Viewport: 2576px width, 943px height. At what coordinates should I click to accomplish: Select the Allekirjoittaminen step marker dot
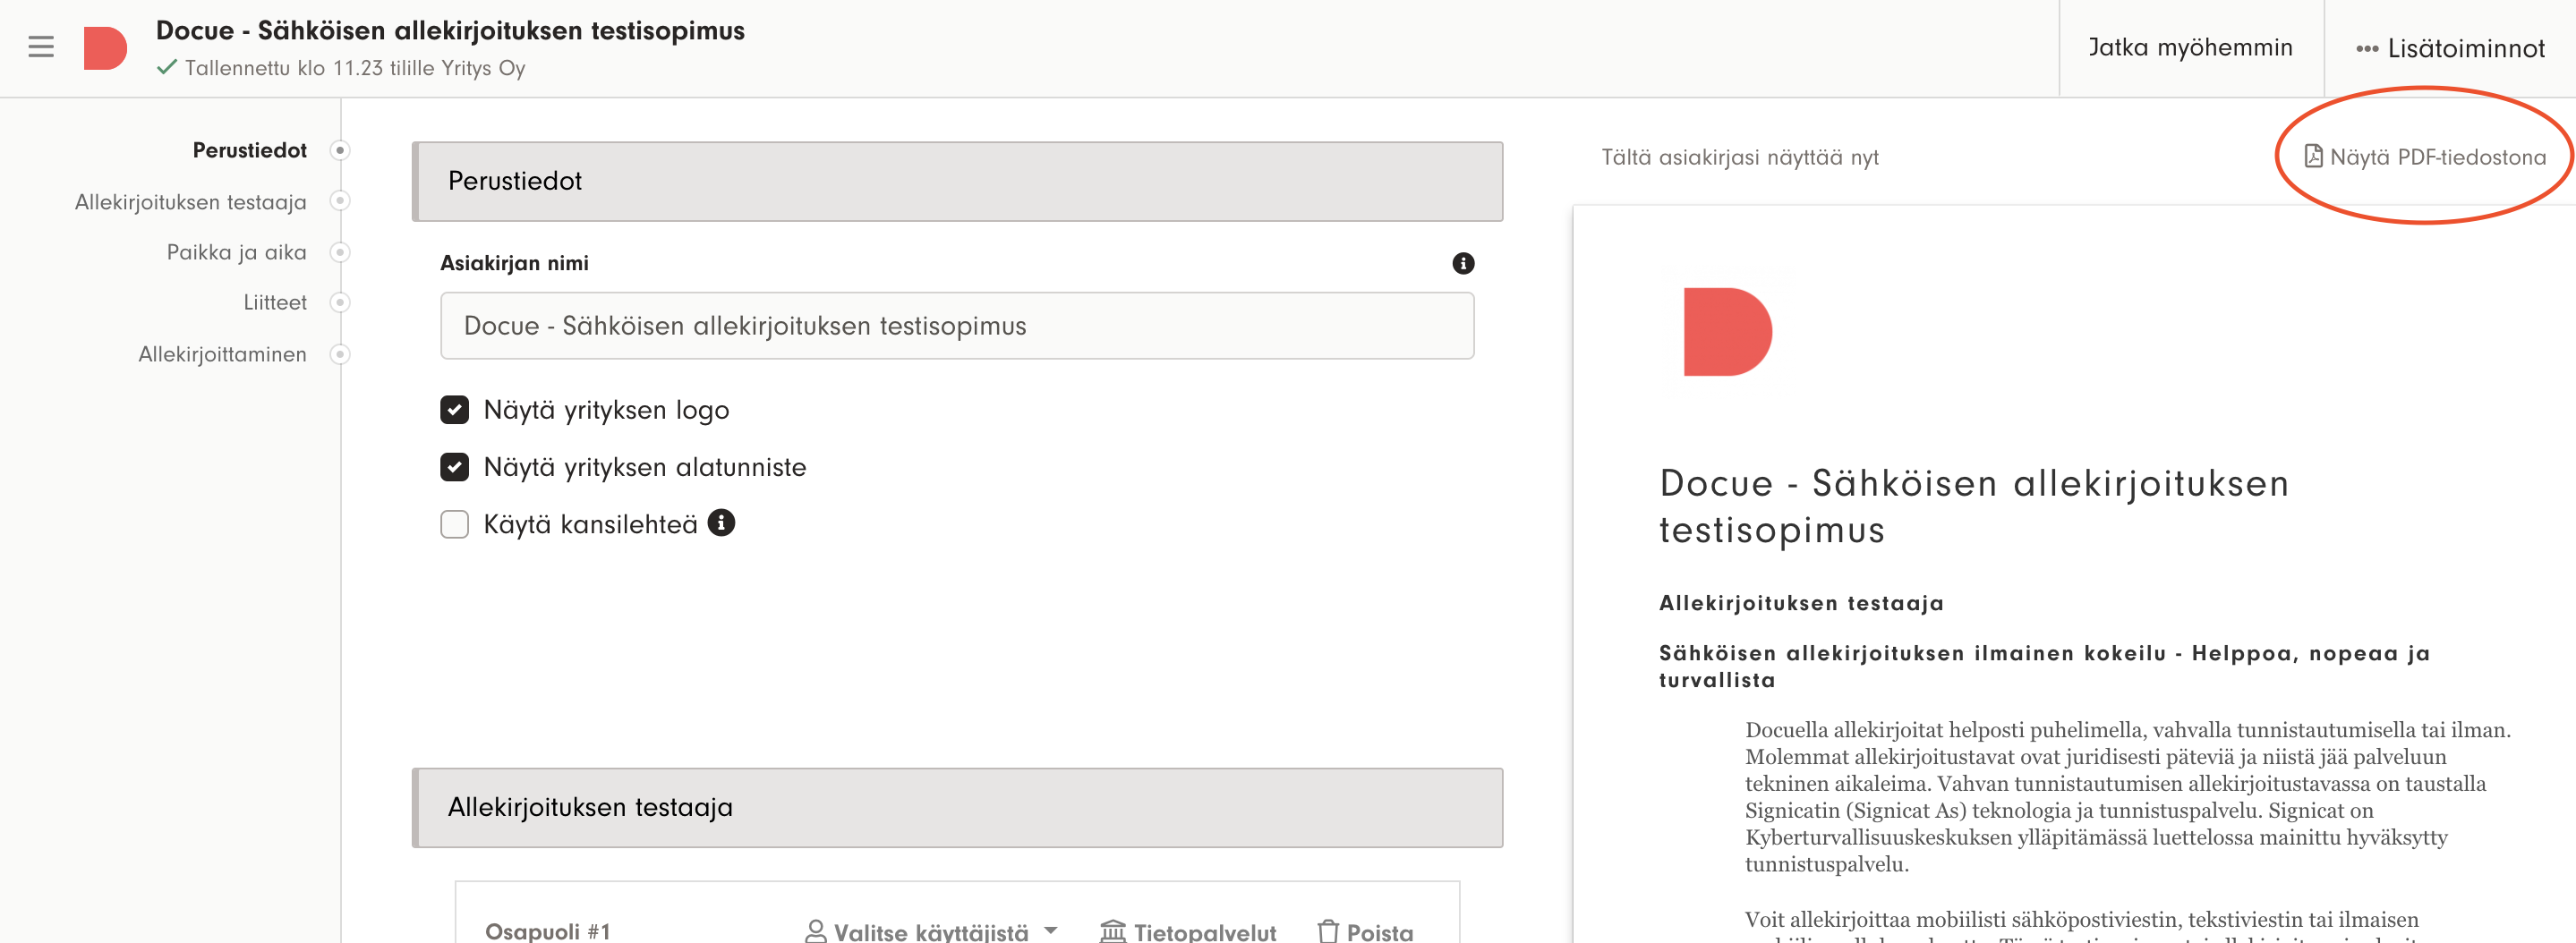click(x=340, y=354)
